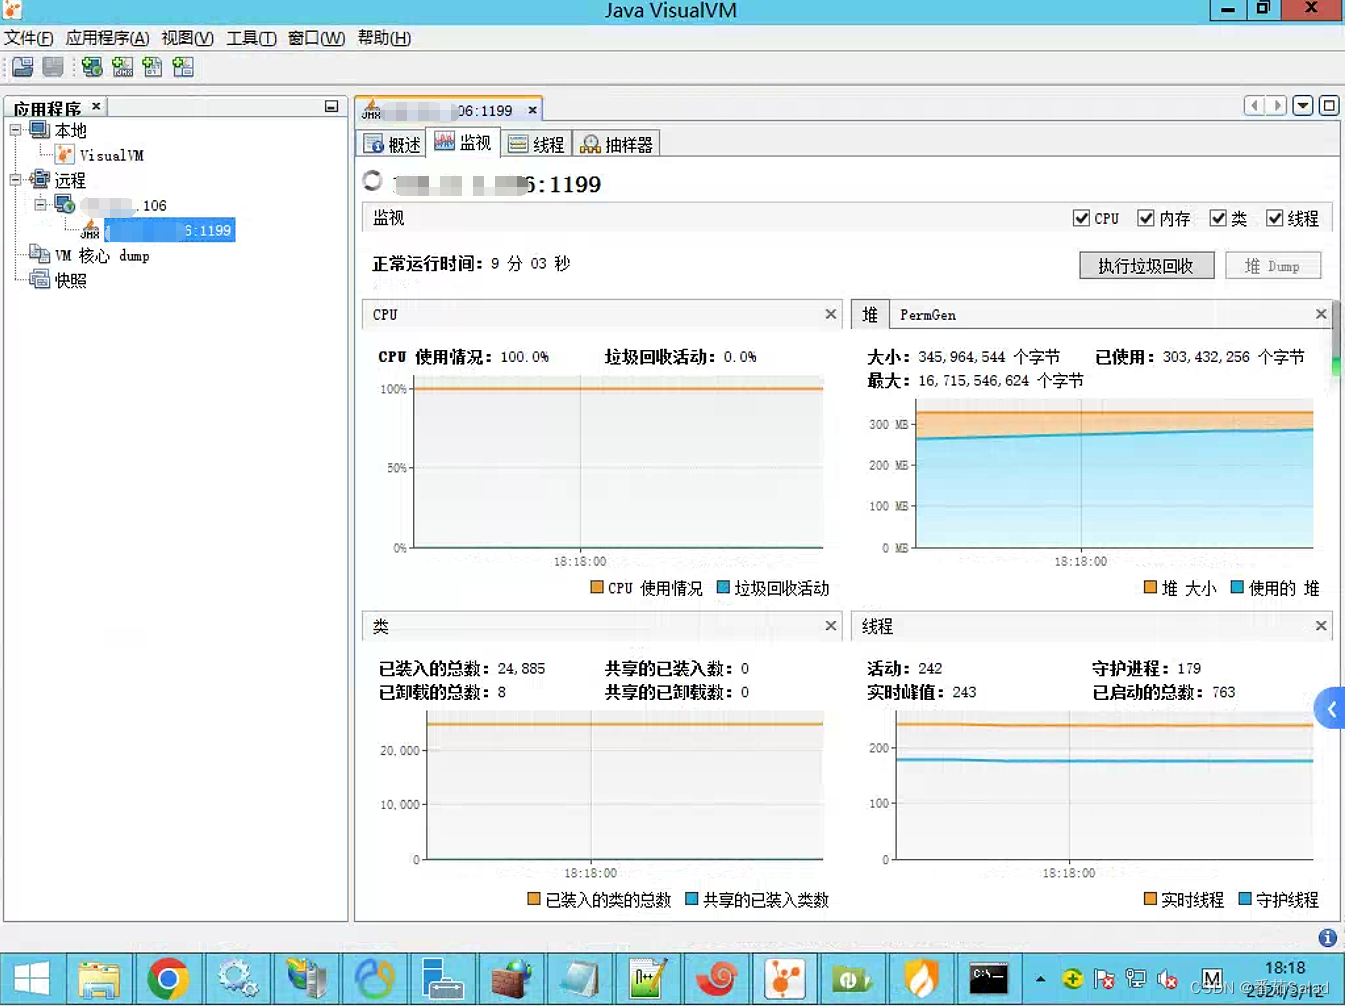Switch to the 监视 tab
The height and width of the screenshot is (1006, 1345).
pyautogui.click(x=463, y=143)
